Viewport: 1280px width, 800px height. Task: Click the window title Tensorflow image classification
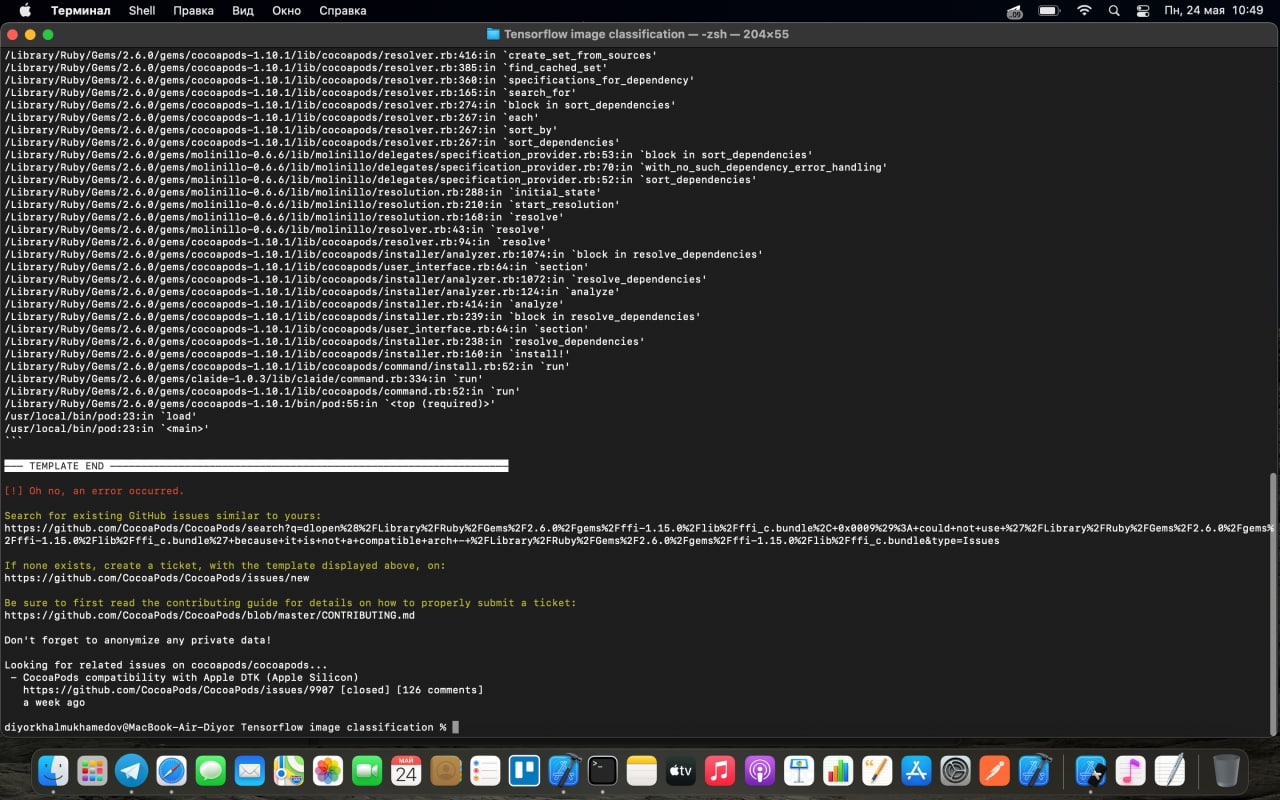596,34
